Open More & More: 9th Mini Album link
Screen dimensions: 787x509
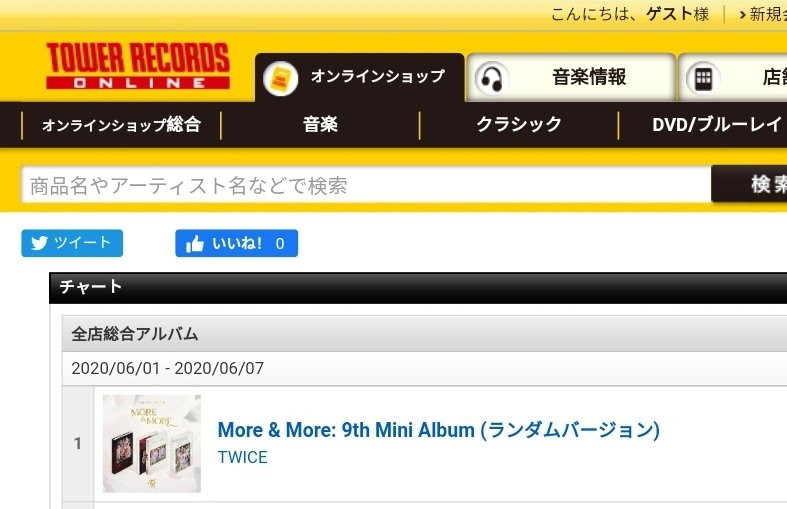point(439,430)
